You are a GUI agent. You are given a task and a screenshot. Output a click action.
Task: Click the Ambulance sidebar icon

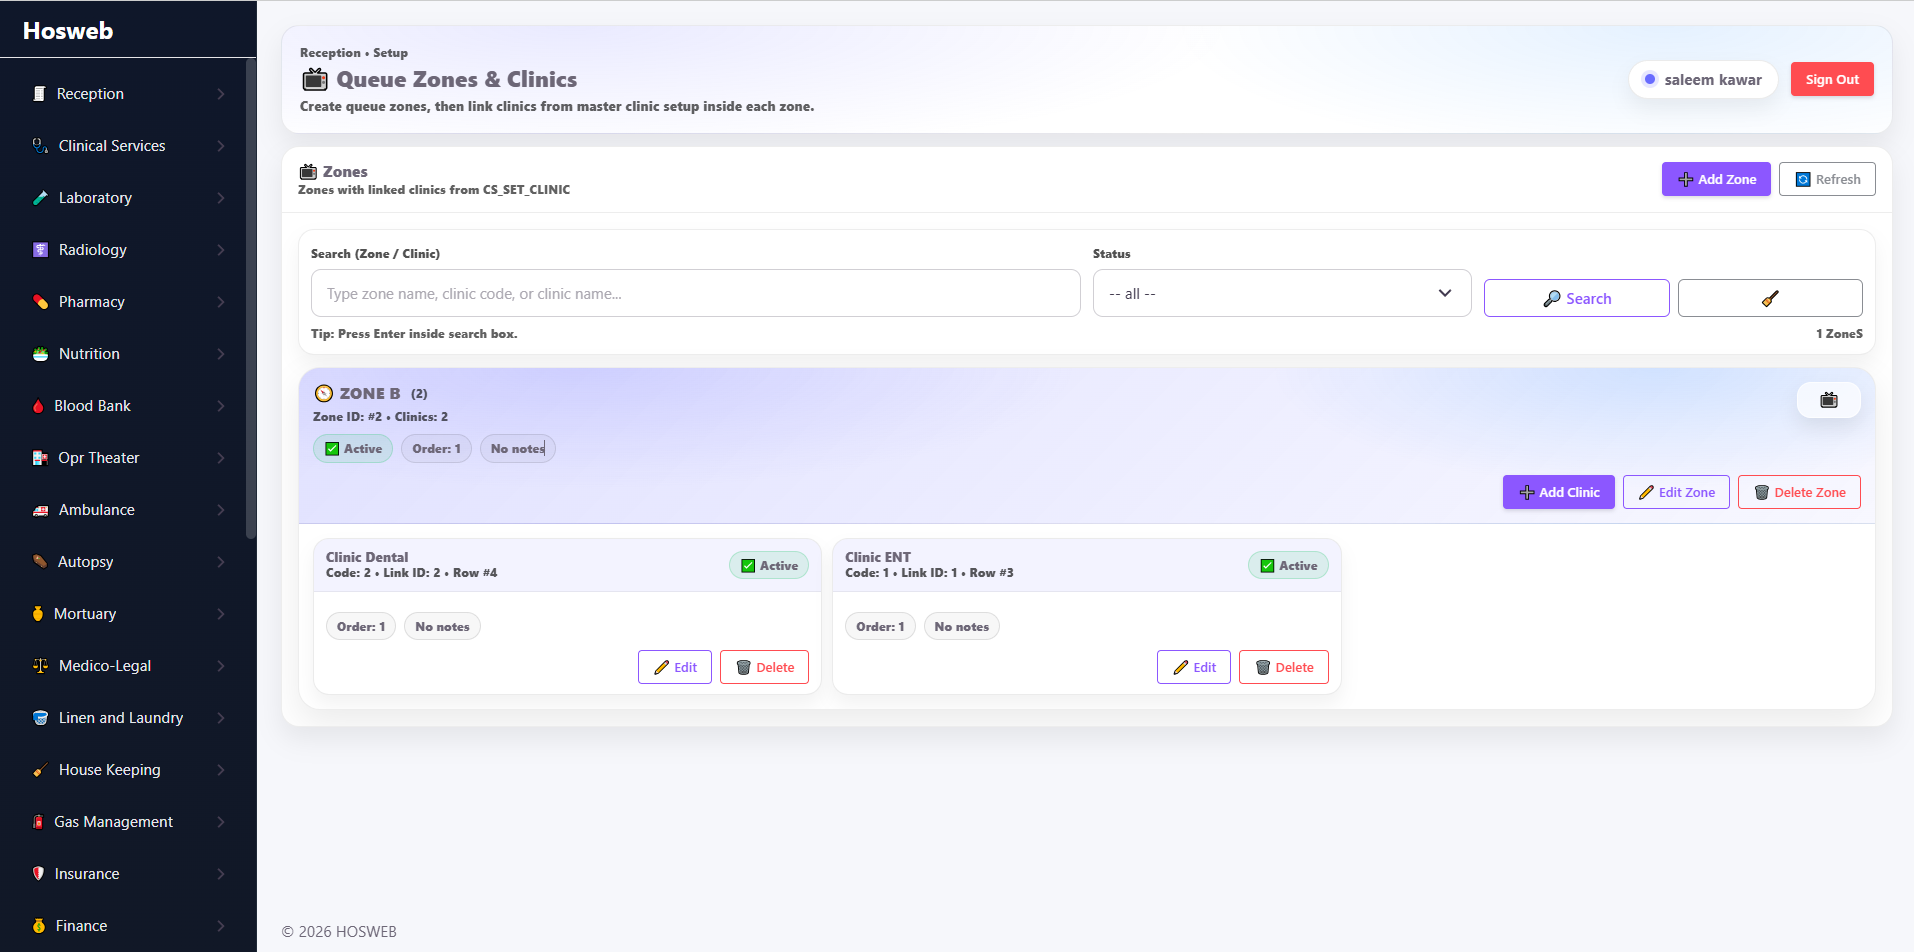[40, 510]
